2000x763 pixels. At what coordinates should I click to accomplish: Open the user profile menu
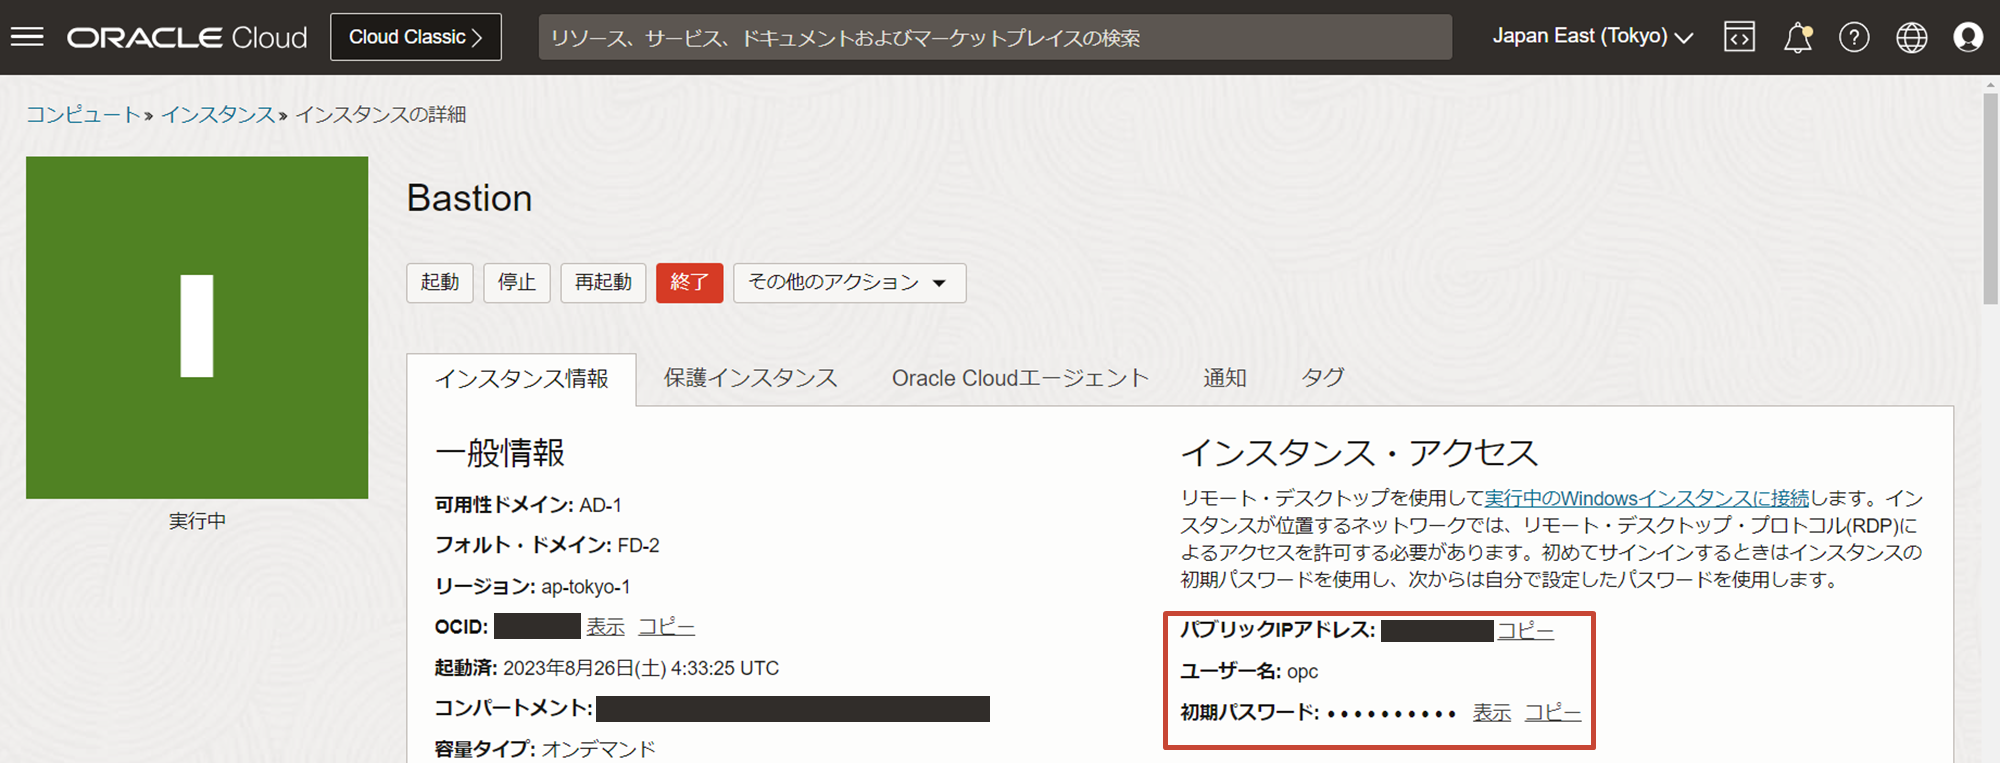pos(1968,37)
